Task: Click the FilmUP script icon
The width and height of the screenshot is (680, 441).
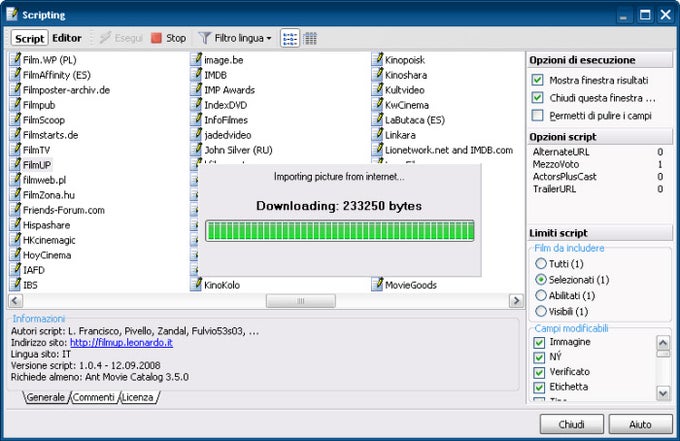Action: tap(15, 164)
